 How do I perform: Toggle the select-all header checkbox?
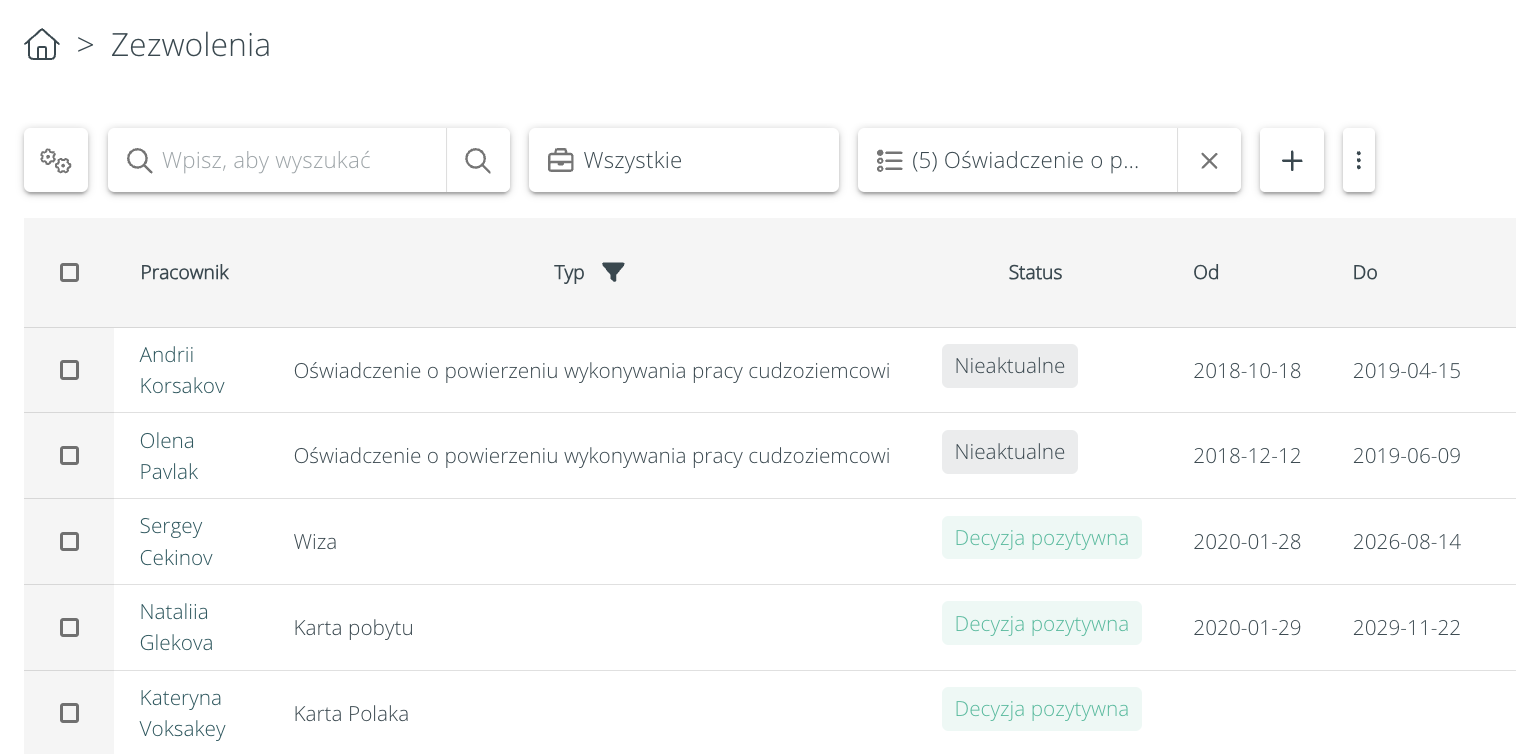pyautogui.click(x=69, y=272)
